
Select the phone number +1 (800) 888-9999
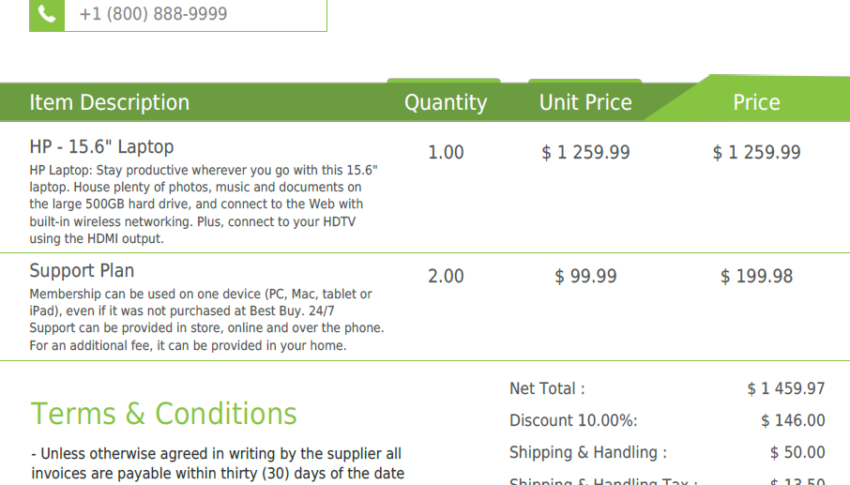[153, 14]
